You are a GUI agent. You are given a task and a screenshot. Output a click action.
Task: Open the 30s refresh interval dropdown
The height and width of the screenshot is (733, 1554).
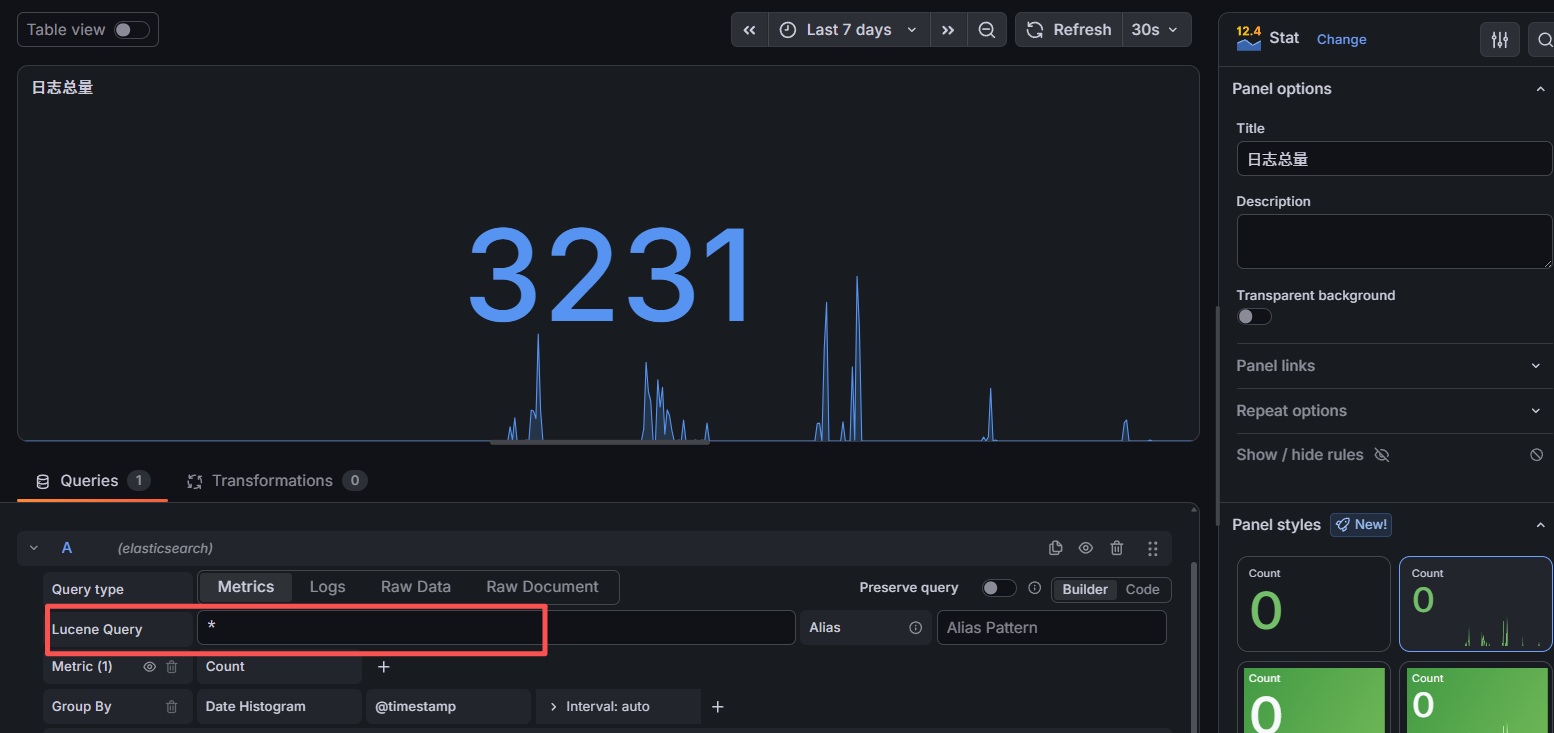(1156, 30)
